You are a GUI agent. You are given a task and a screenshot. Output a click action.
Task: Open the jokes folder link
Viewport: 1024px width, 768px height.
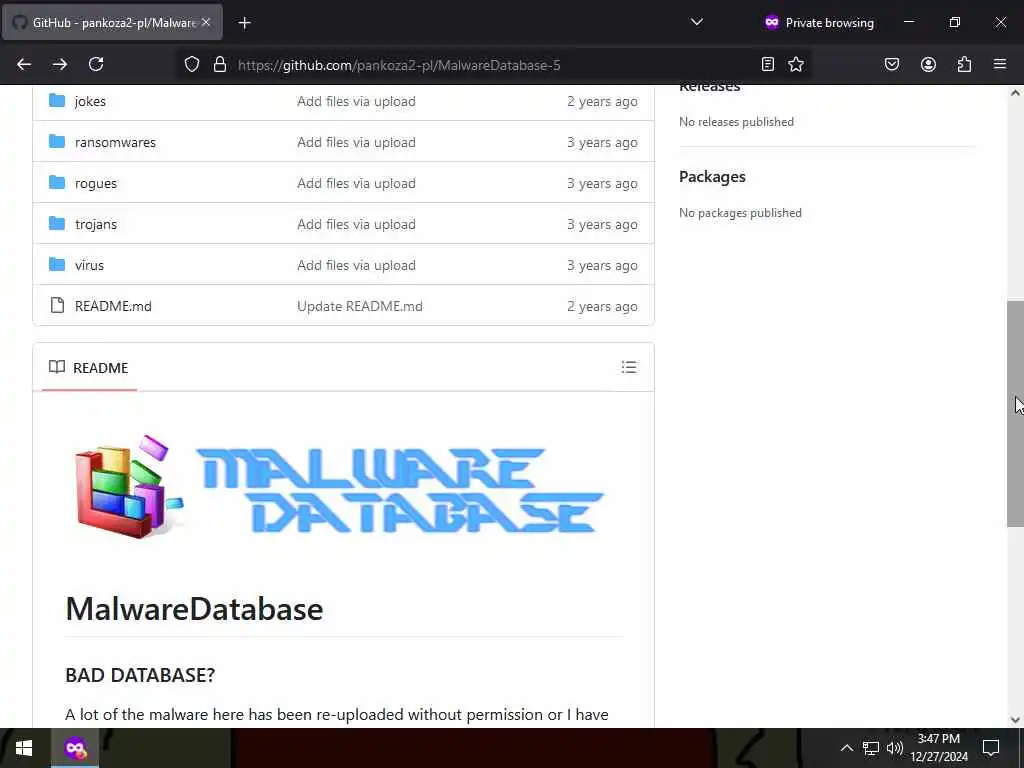coord(90,101)
